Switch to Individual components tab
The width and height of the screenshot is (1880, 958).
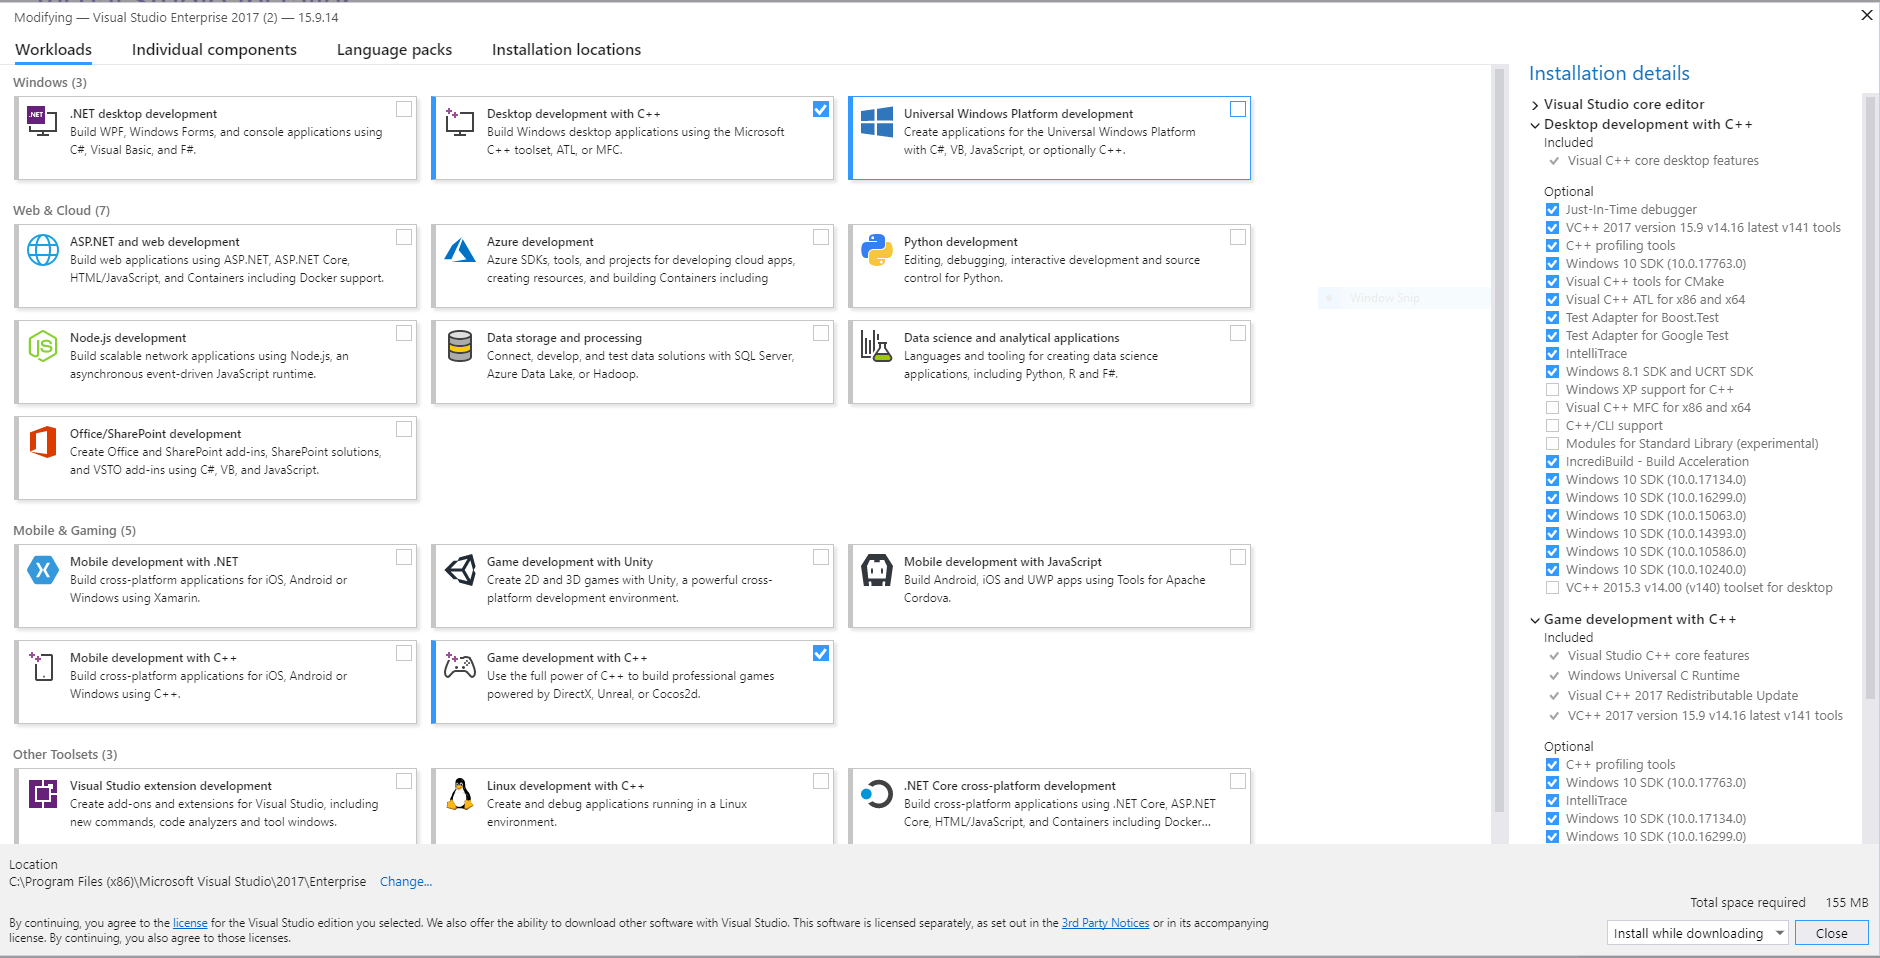click(x=214, y=50)
